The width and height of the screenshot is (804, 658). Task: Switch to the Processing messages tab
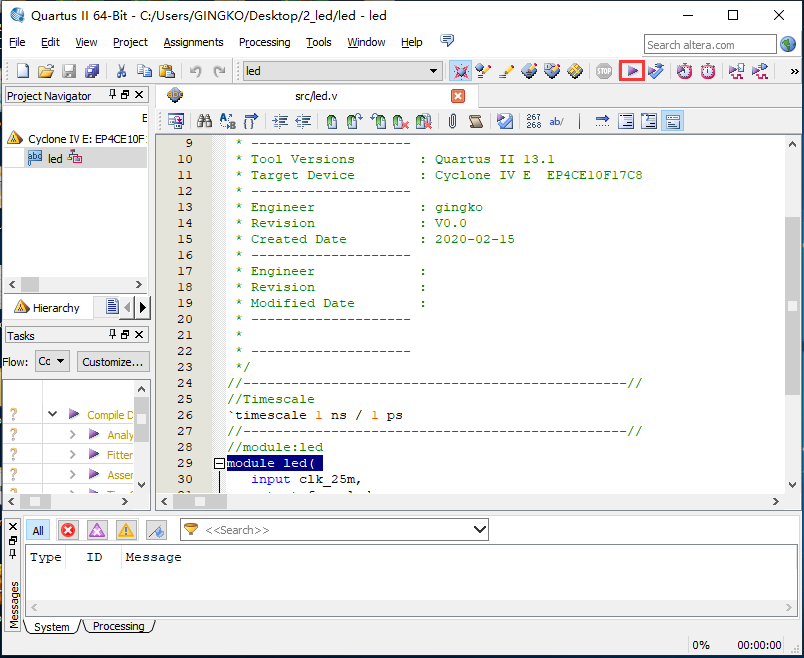pos(118,627)
